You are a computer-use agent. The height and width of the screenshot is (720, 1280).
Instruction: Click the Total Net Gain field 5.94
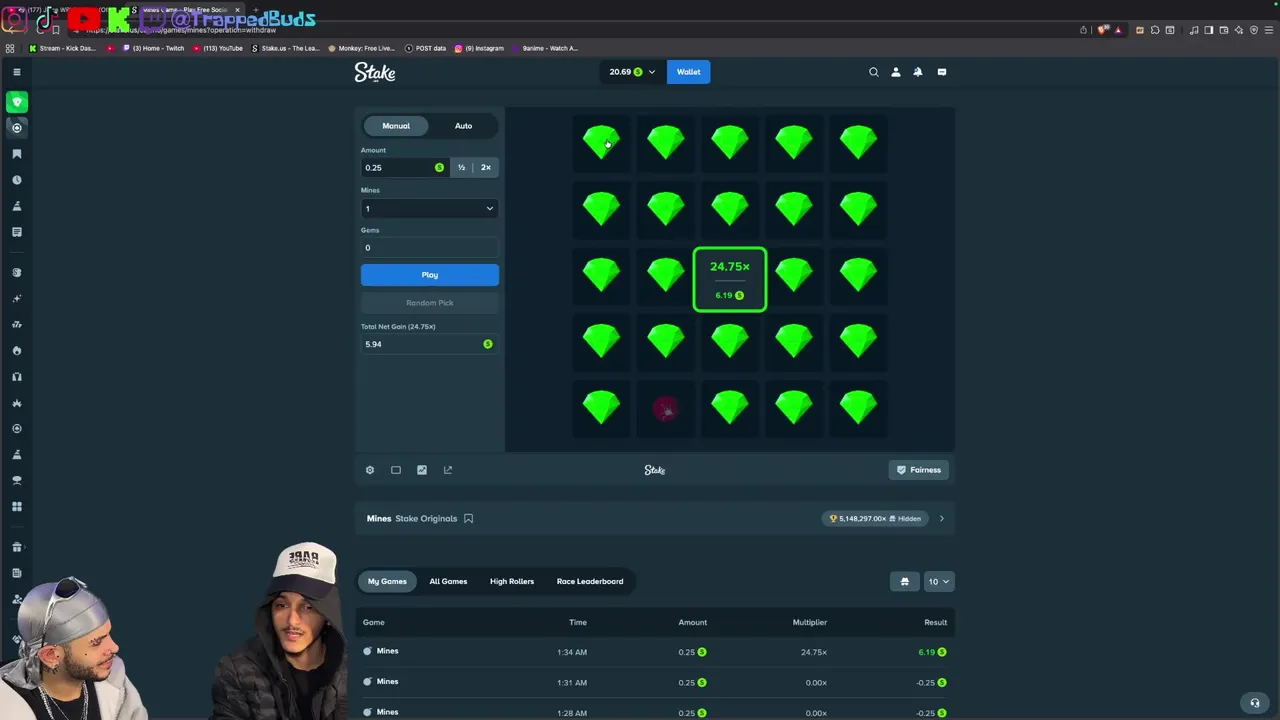tap(430, 344)
